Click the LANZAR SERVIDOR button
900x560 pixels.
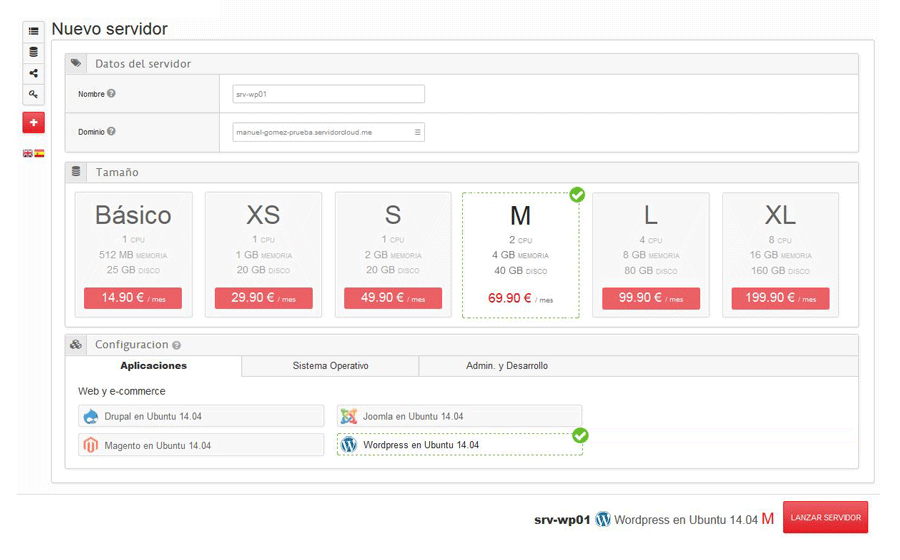click(x=825, y=518)
